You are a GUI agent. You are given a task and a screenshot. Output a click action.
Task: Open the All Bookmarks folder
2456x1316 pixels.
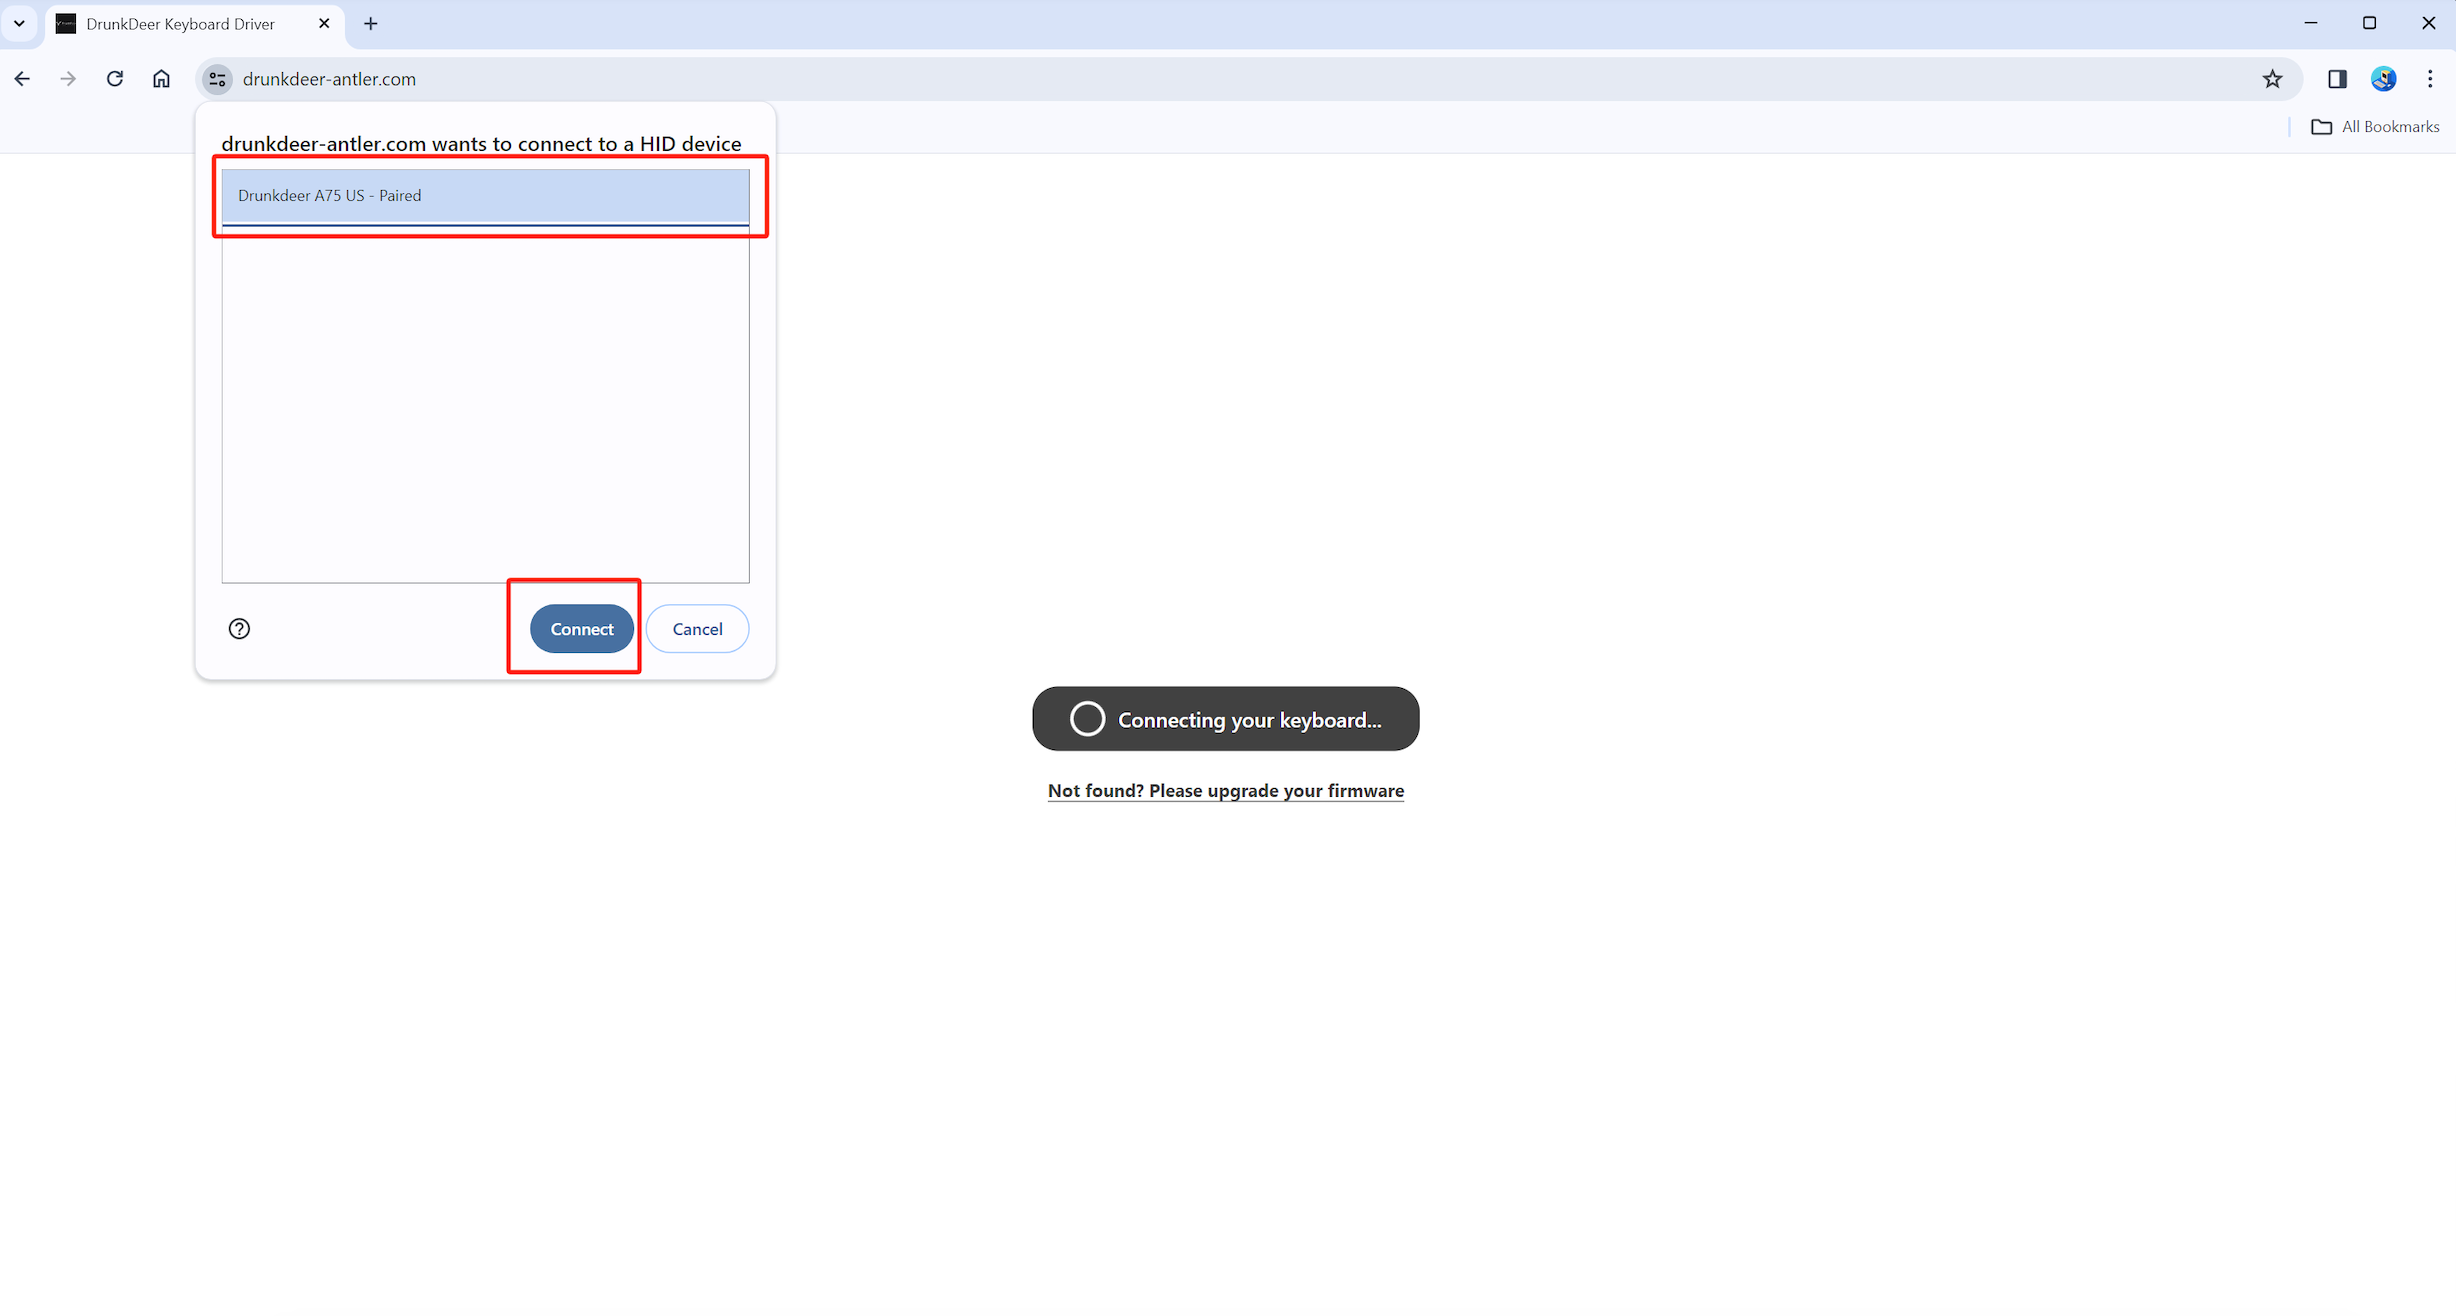coord(2376,127)
